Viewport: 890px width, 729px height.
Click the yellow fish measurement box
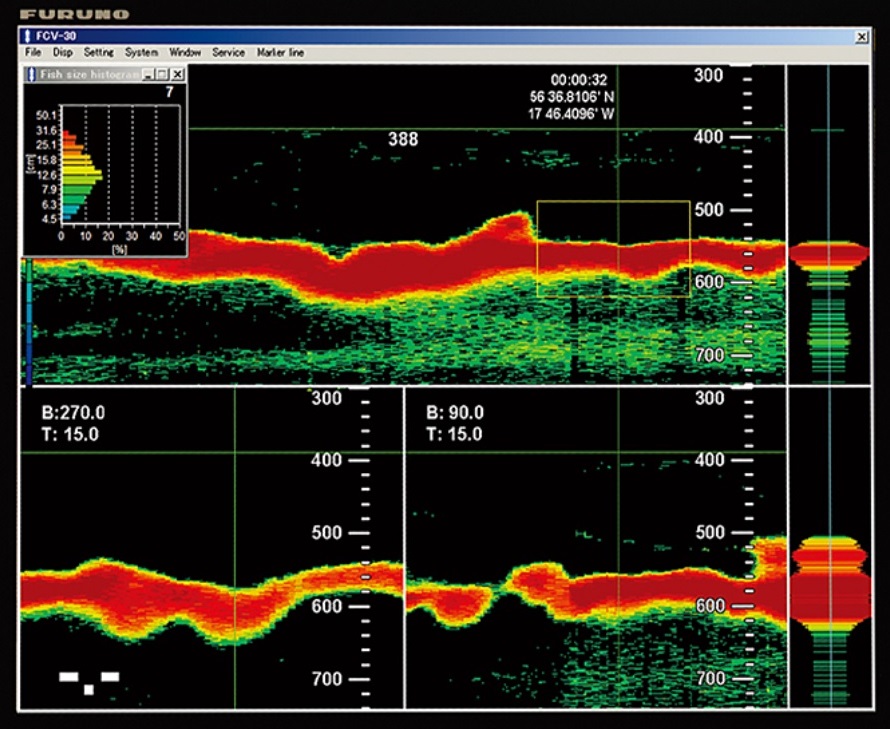point(613,248)
